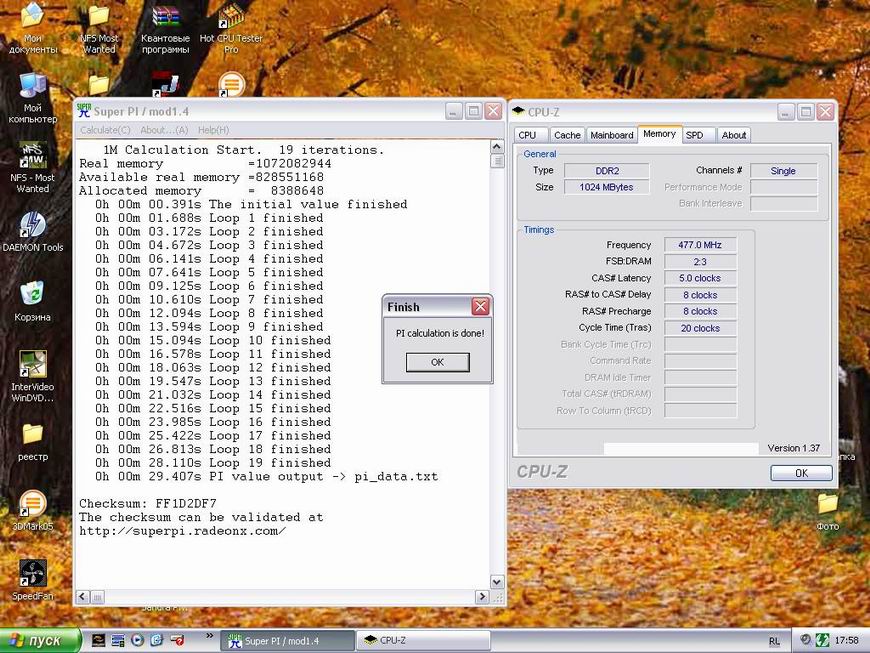The width and height of the screenshot is (870, 653).
Task: Expand hidden Quick Launch icons chevron
Action: [210, 634]
